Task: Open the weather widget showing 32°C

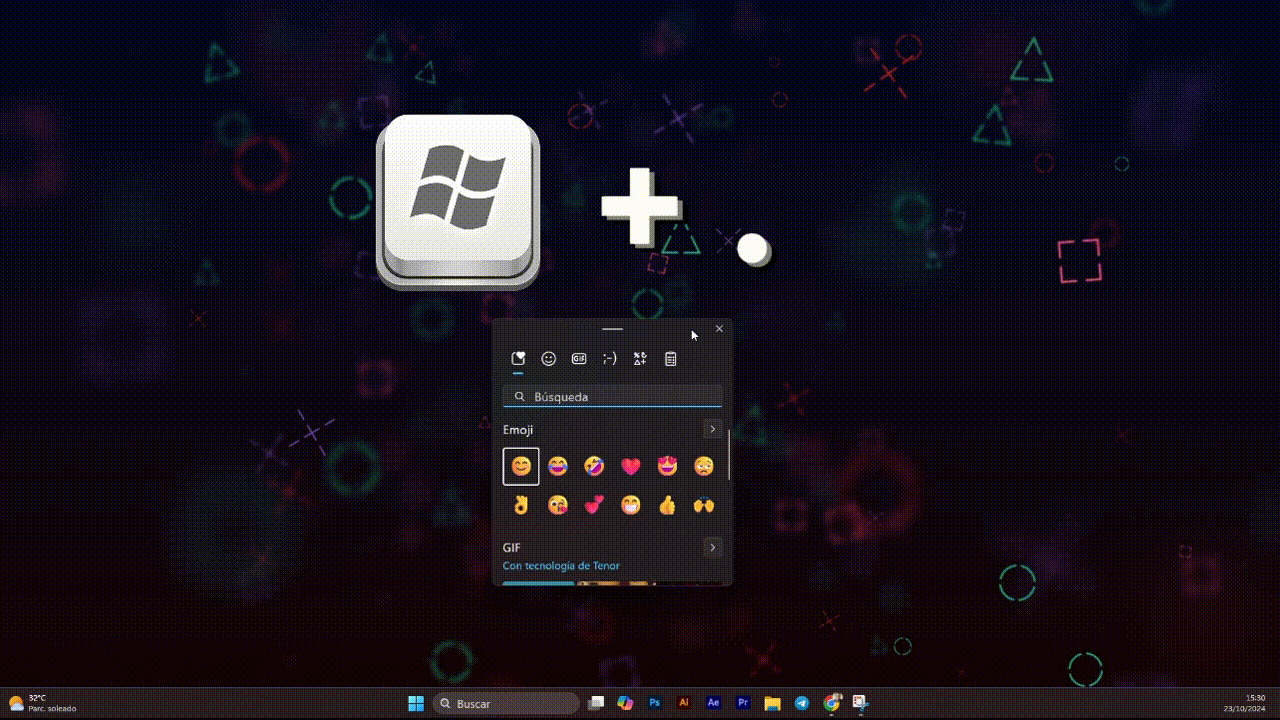Action: click(42, 703)
